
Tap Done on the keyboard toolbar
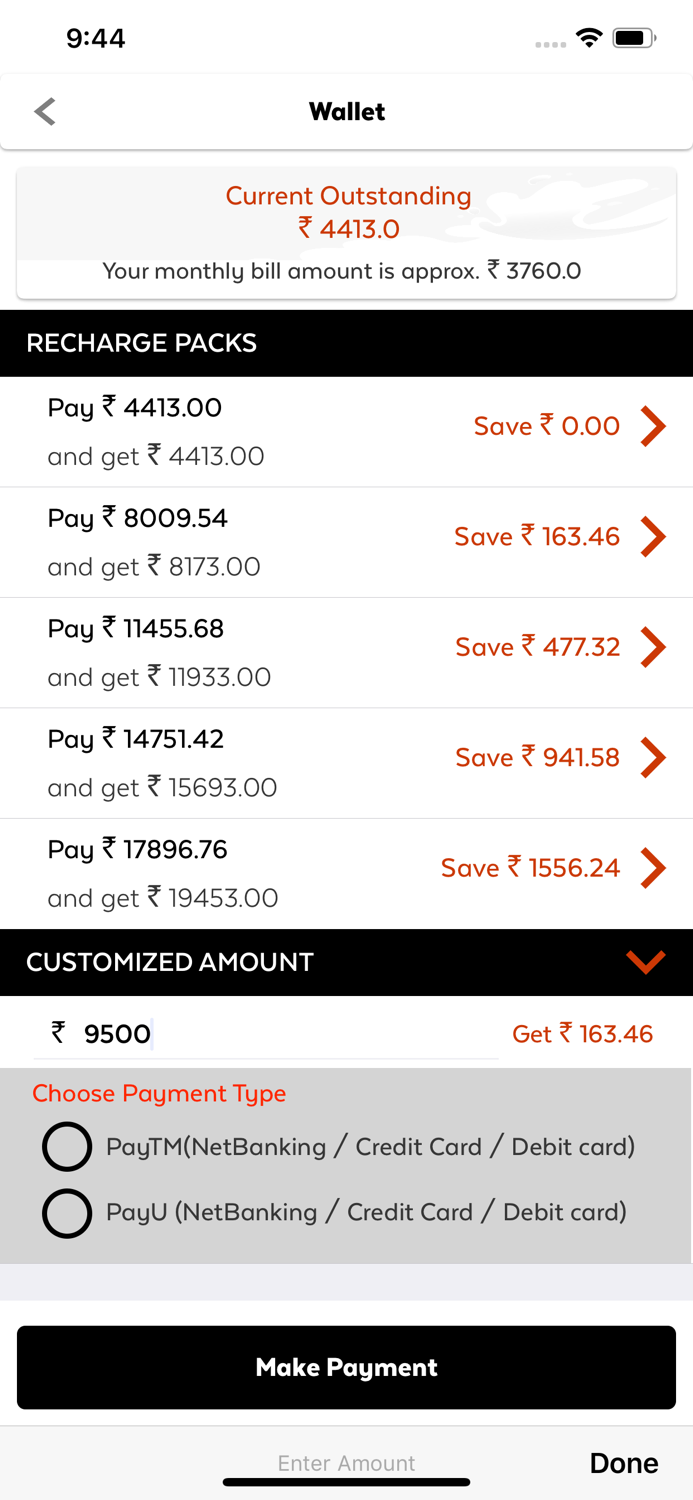623,1463
